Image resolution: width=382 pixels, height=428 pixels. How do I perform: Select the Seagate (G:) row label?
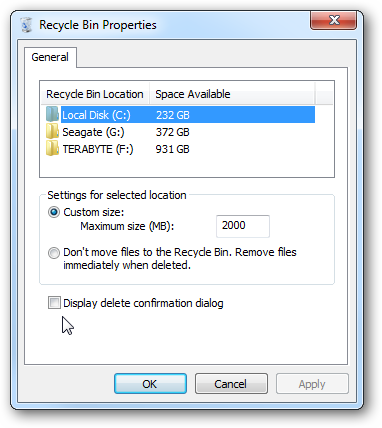[x=93, y=132]
